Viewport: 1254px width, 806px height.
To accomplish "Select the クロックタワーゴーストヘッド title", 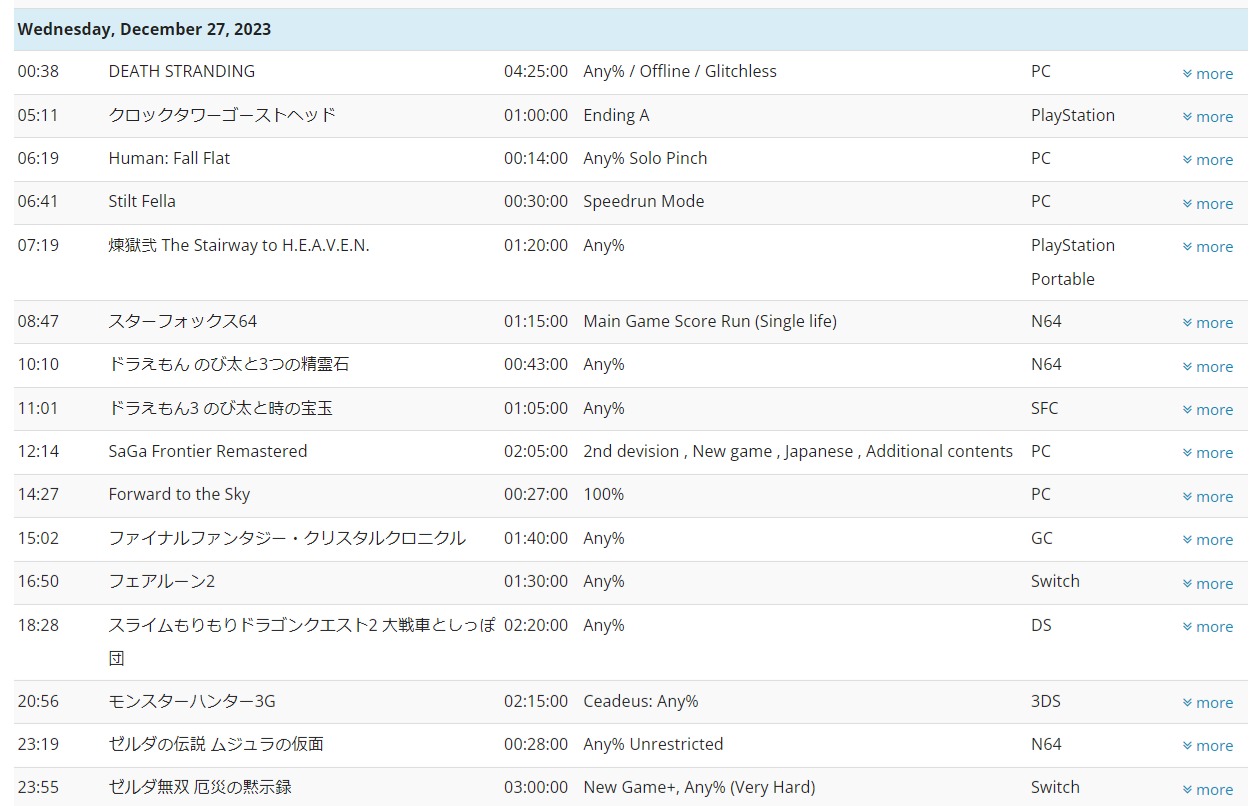I will (x=222, y=115).
